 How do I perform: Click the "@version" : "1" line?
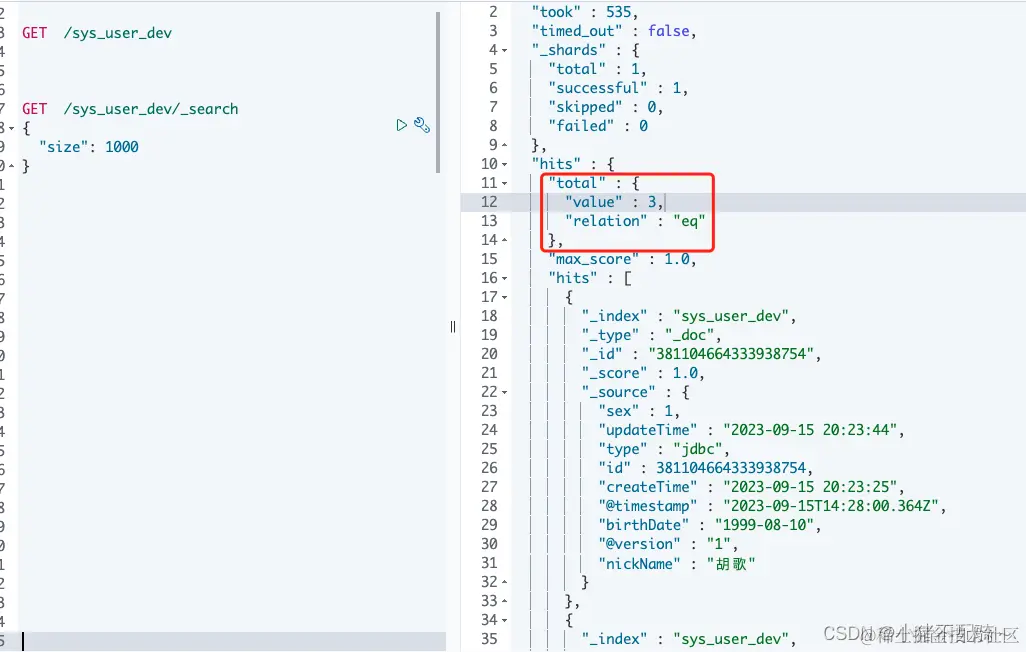coord(667,544)
